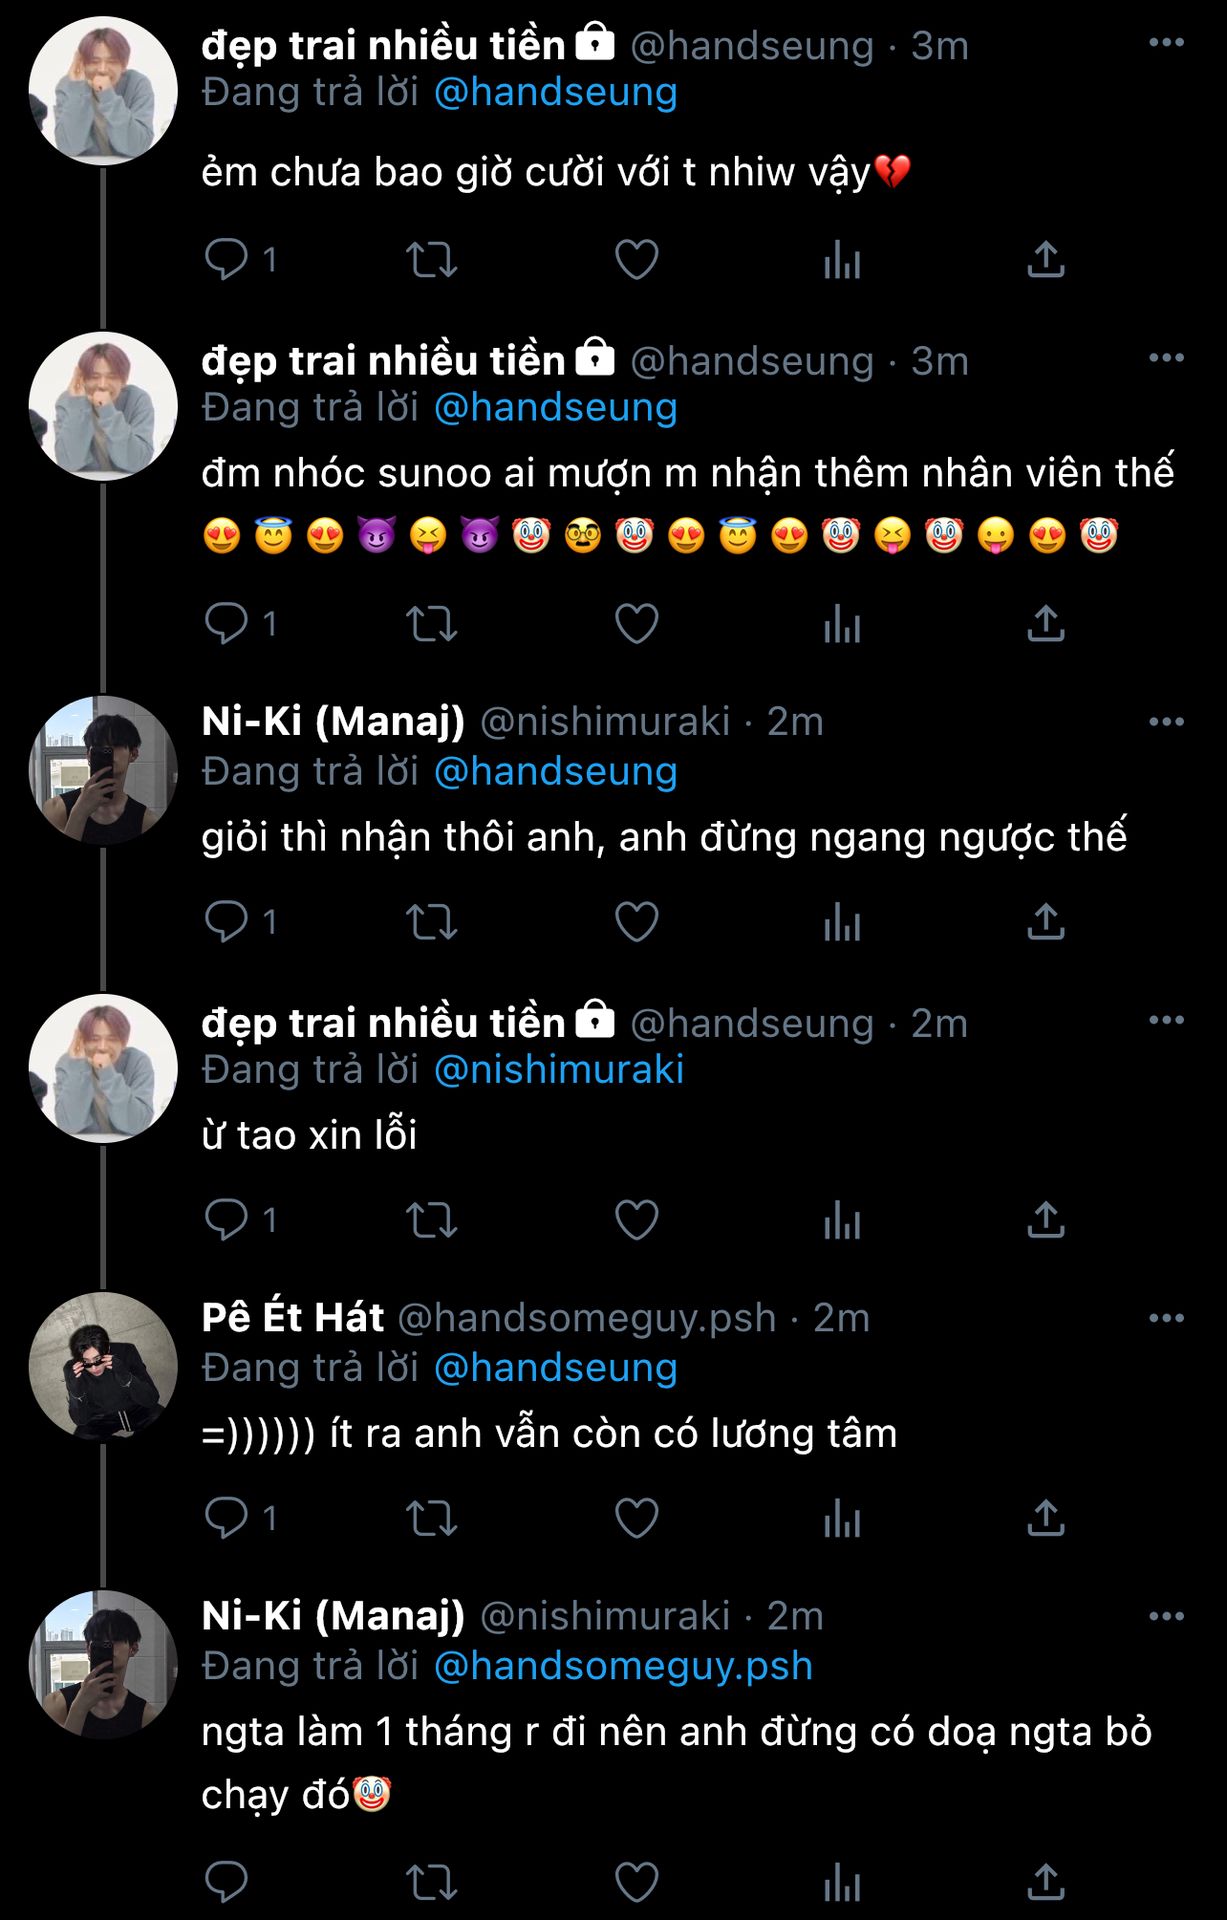Like Pê Ét Hát's "lương tâm" tweet

pyautogui.click(x=636, y=1517)
